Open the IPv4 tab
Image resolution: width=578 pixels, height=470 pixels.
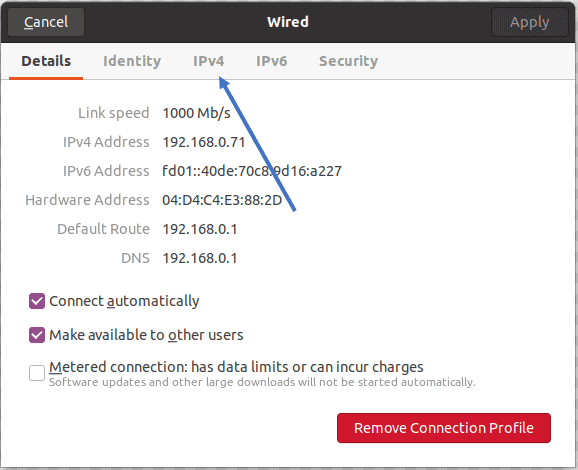[x=209, y=61]
